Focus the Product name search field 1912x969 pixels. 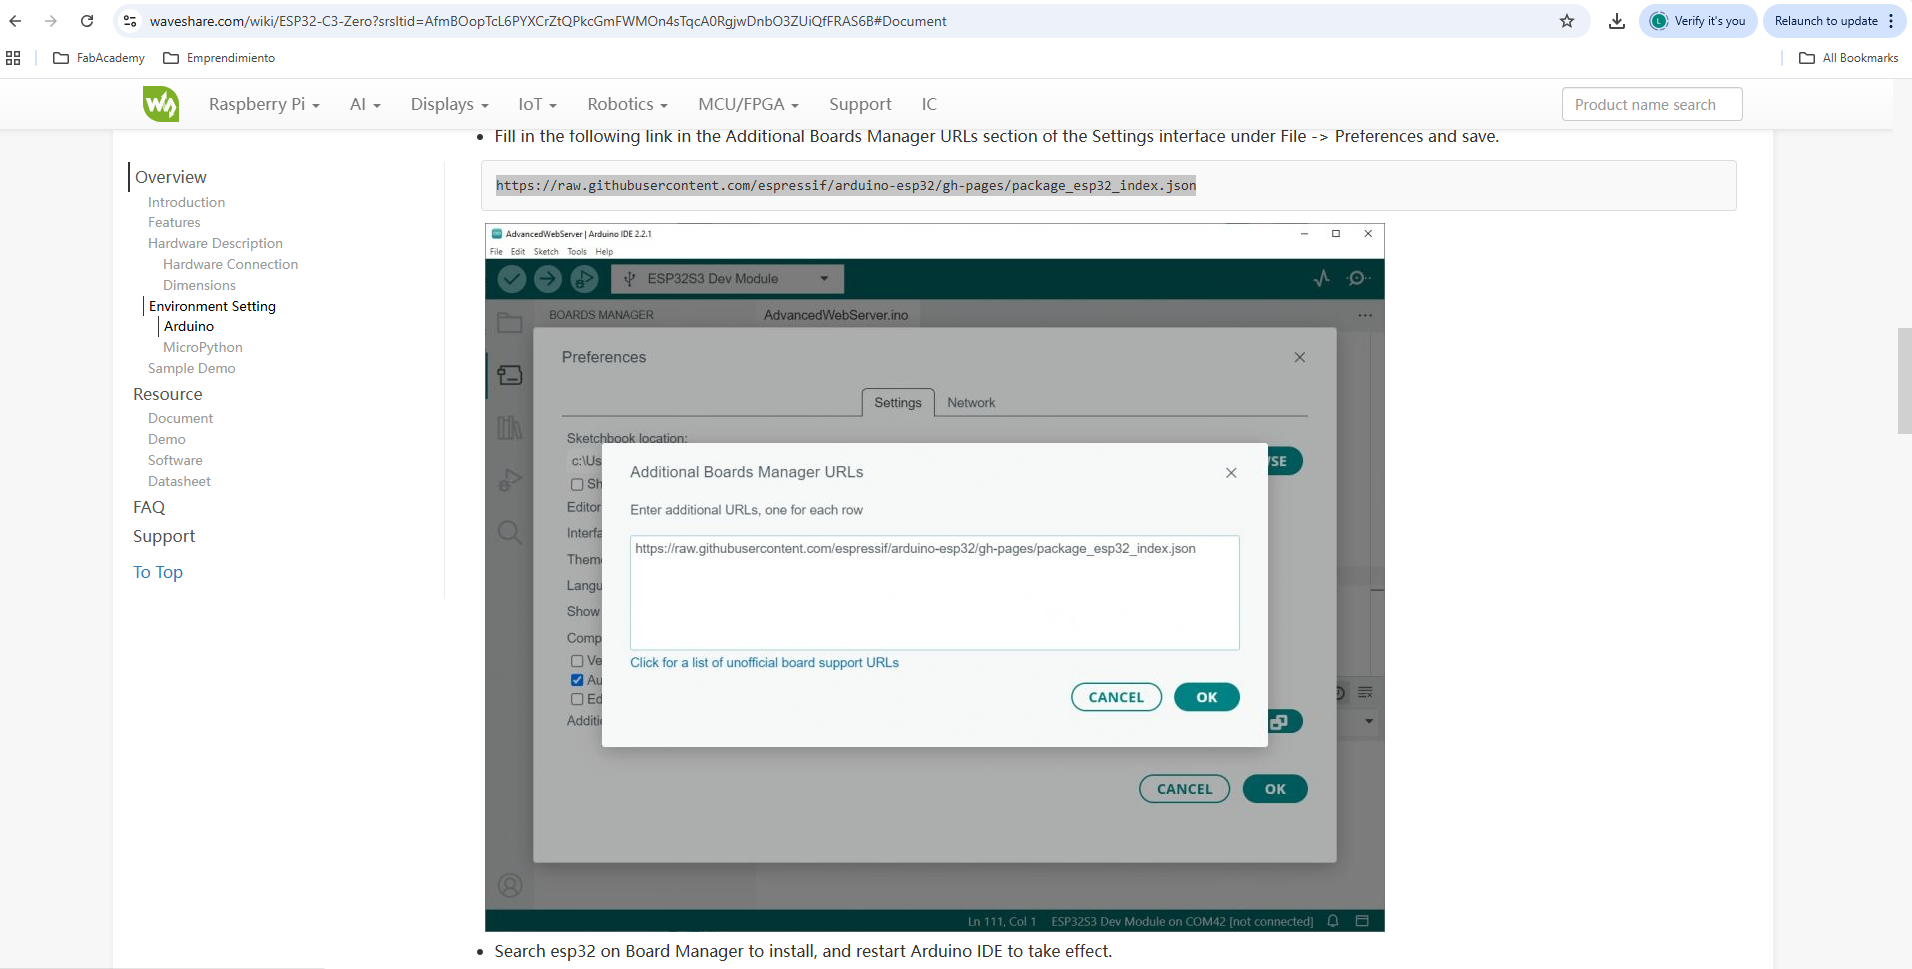1652,105
